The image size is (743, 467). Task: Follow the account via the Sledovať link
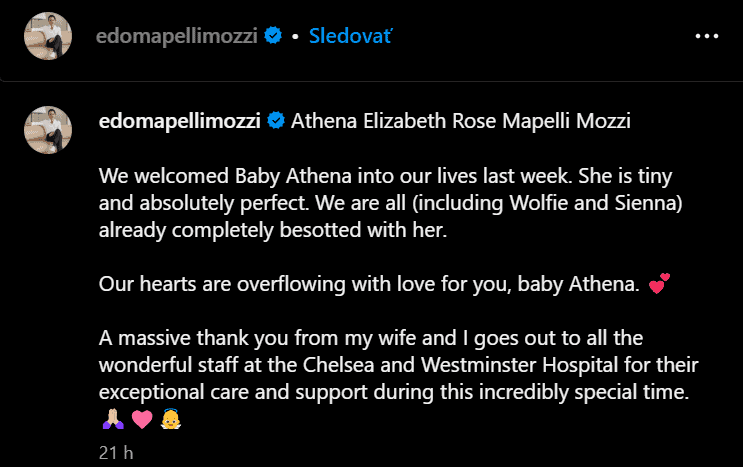coord(350,36)
